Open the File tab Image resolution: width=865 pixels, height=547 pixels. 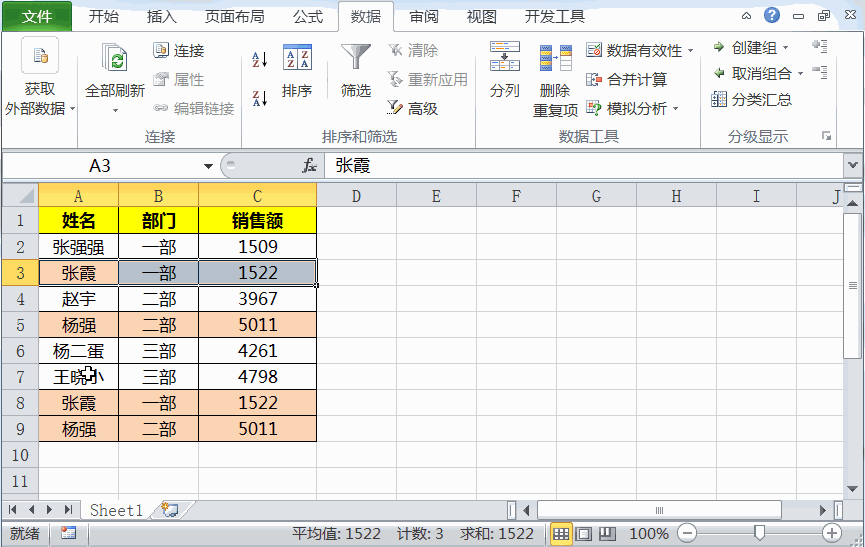[x=37, y=17]
